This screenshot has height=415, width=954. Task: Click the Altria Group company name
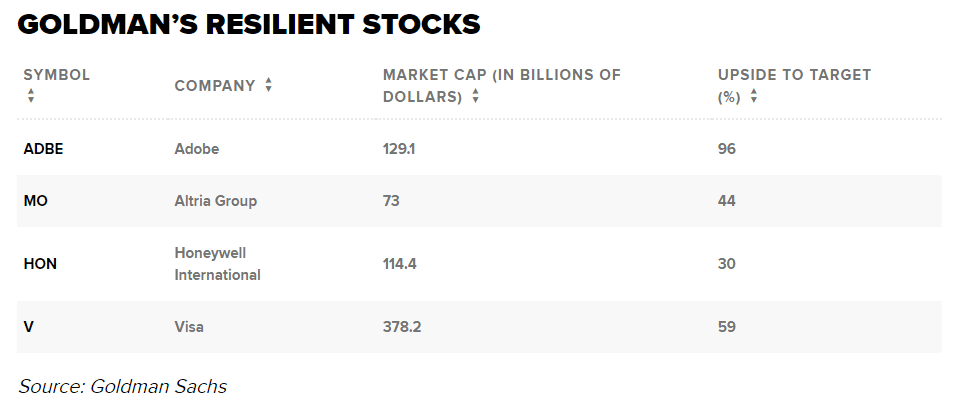coord(215,201)
